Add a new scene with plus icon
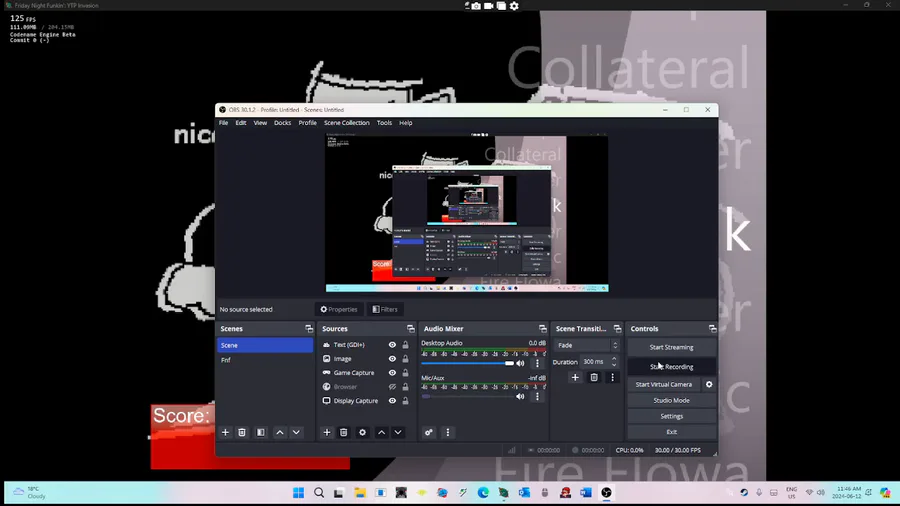 pyautogui.click(x=225, y=433)
